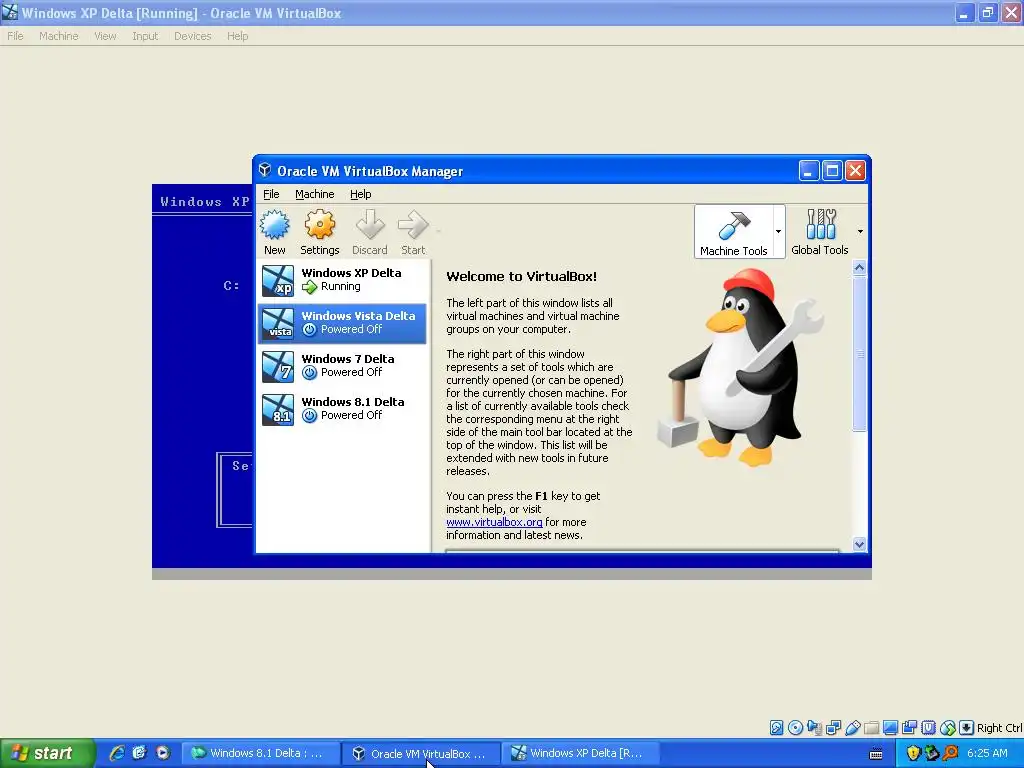Open the File menu in VirtualBox Manager
Image resolution: width=1024 pixels, height=768 pixels.
pyautogui.click(x=271, y=194)
